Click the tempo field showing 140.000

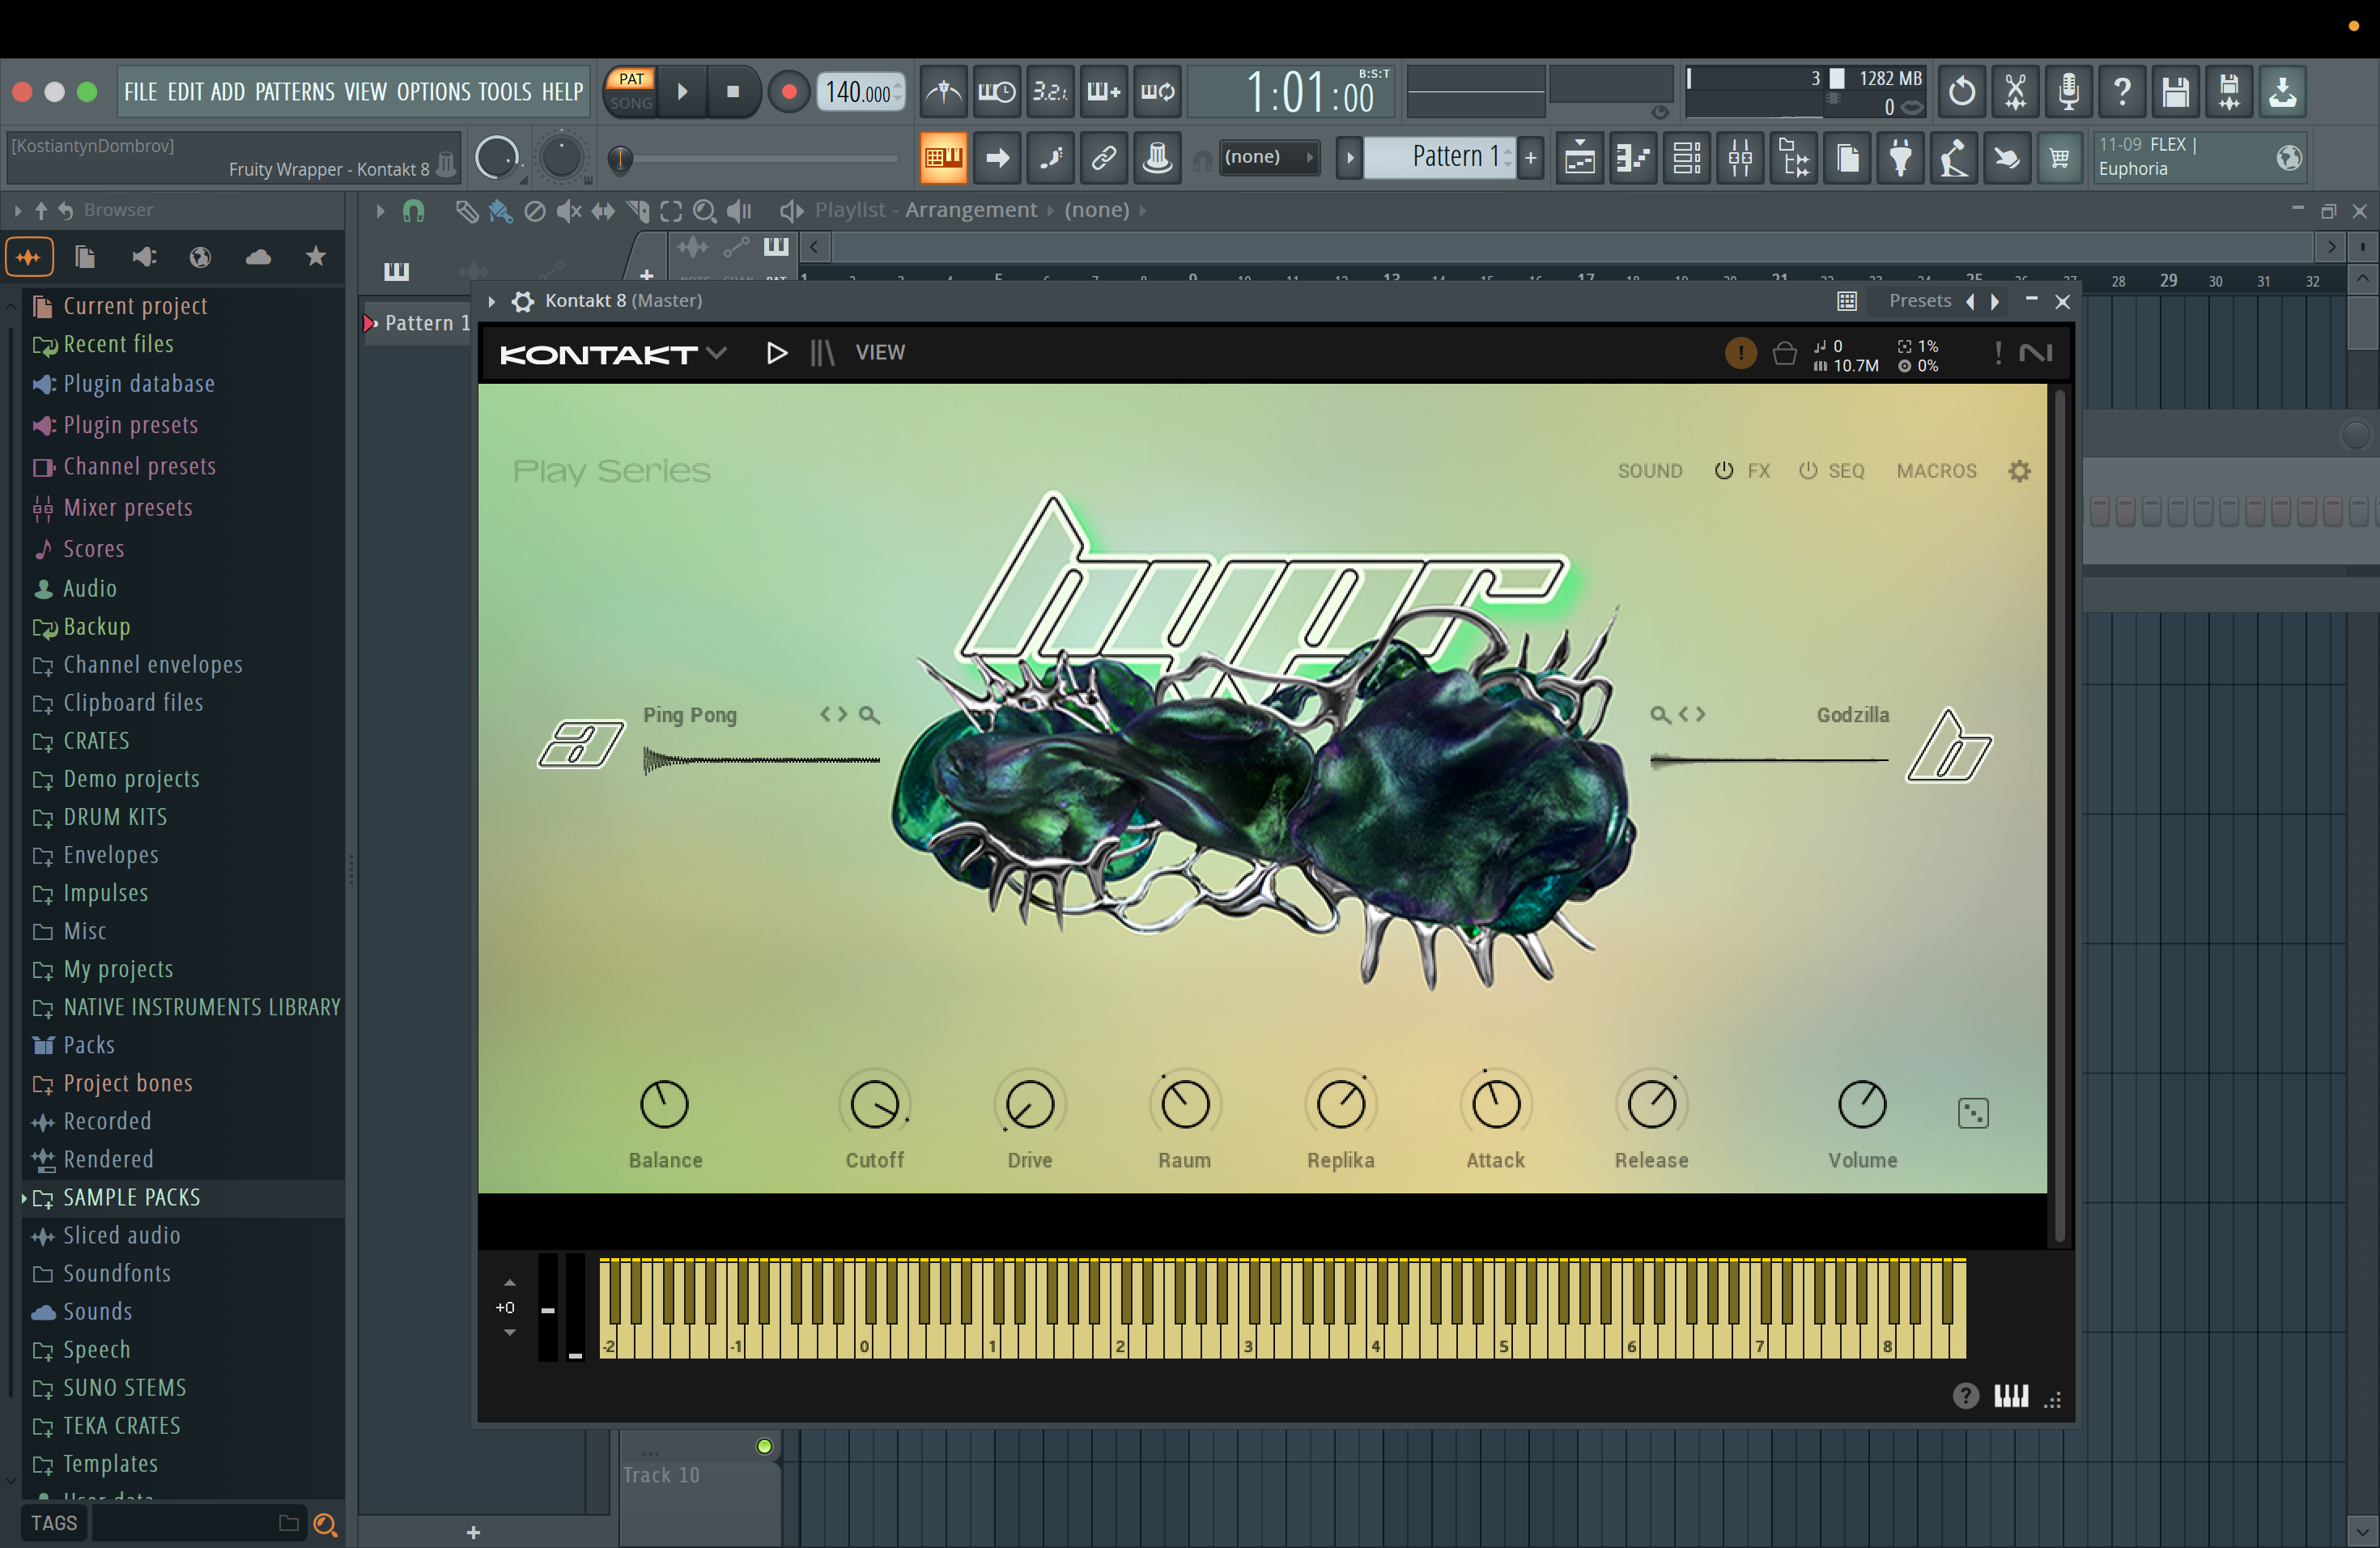click(x=858, y=92)
